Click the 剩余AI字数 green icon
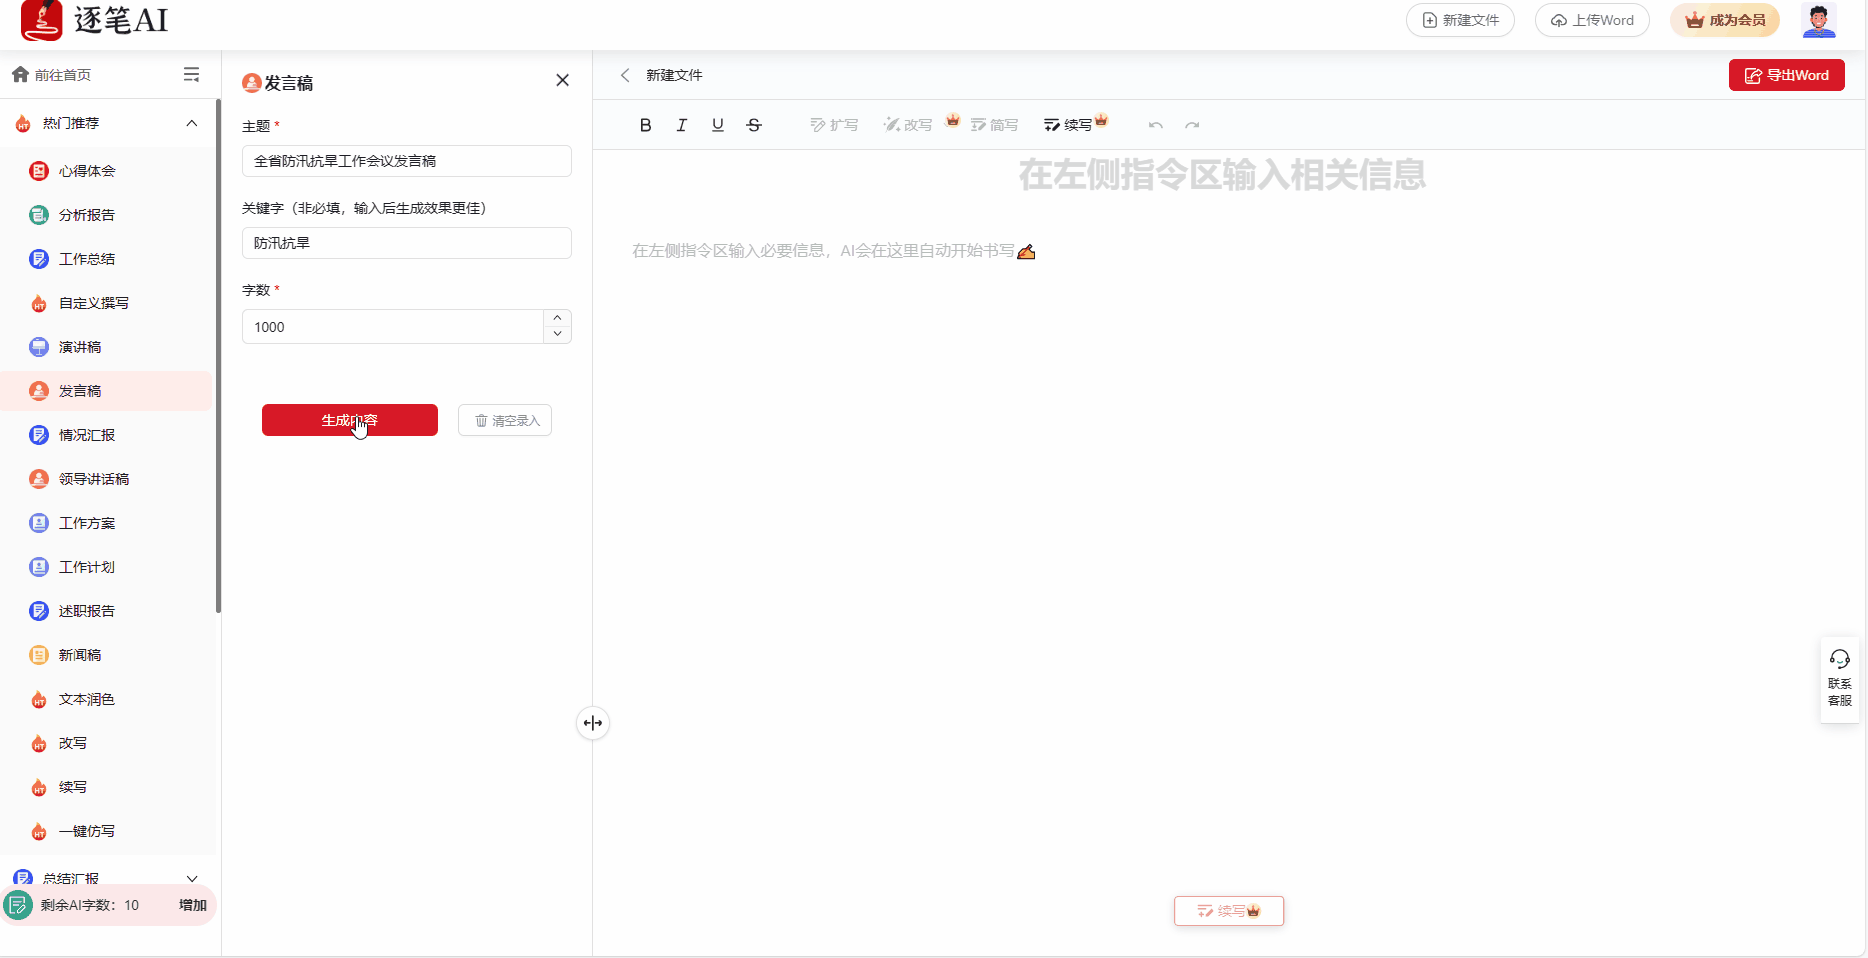Image resolution: width=1868 pixels, height=958 pixels. [18, 905]
